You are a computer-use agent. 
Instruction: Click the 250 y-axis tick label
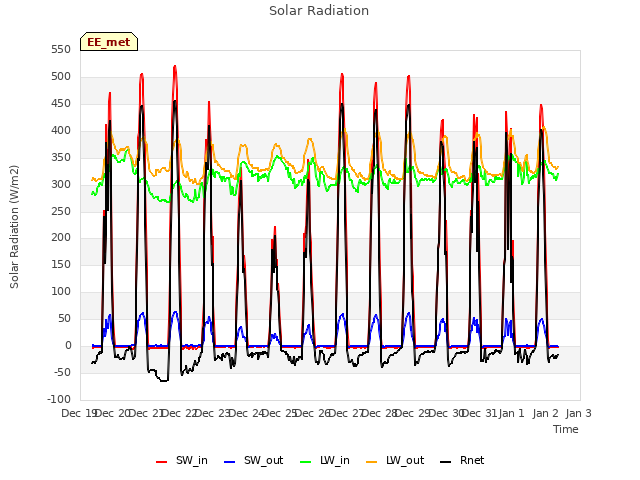(x=61, y=211)
